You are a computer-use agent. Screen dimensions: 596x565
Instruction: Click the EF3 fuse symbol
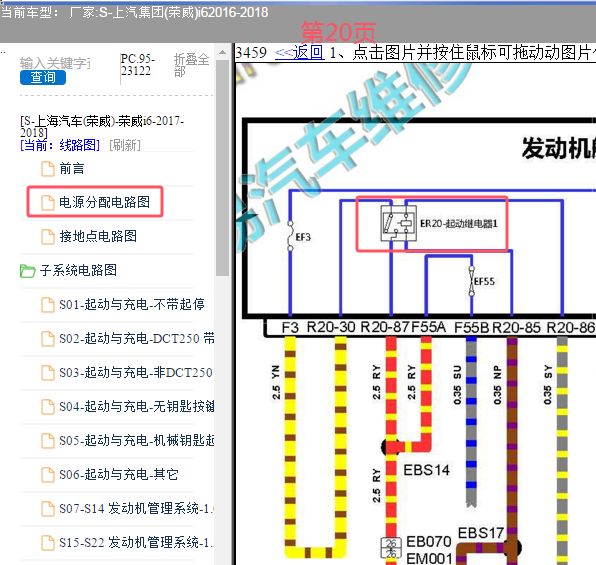click(290, 236)
